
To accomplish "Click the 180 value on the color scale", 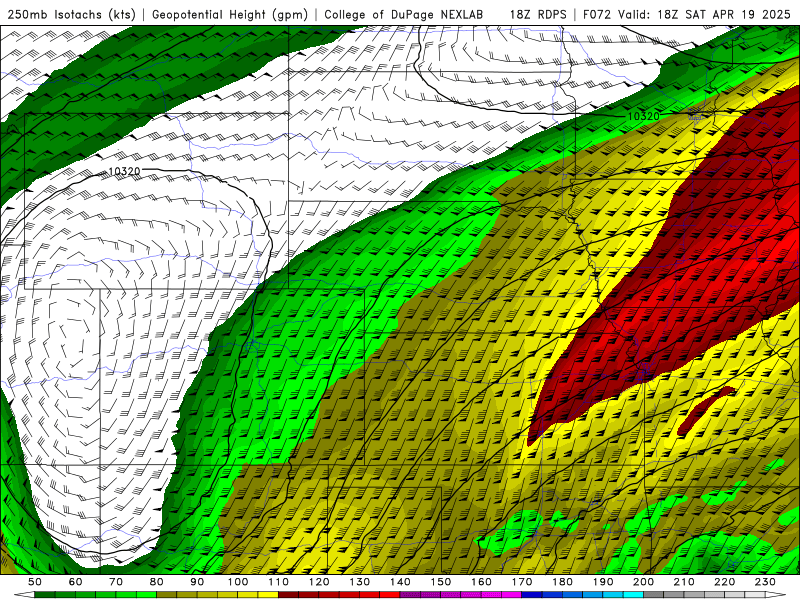I will (x=562, y=582).
